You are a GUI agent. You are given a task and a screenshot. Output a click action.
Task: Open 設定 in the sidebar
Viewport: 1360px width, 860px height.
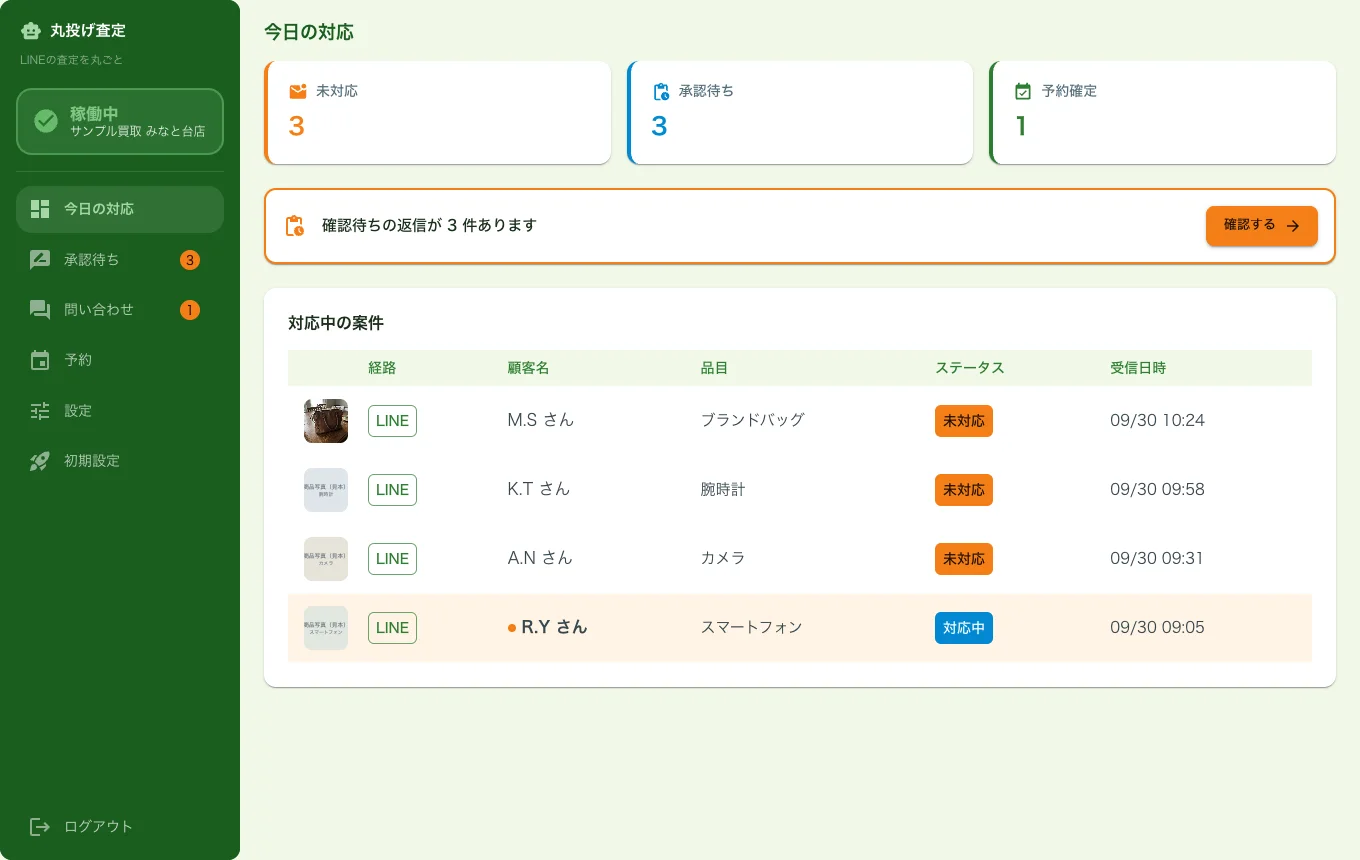(120, 411)
